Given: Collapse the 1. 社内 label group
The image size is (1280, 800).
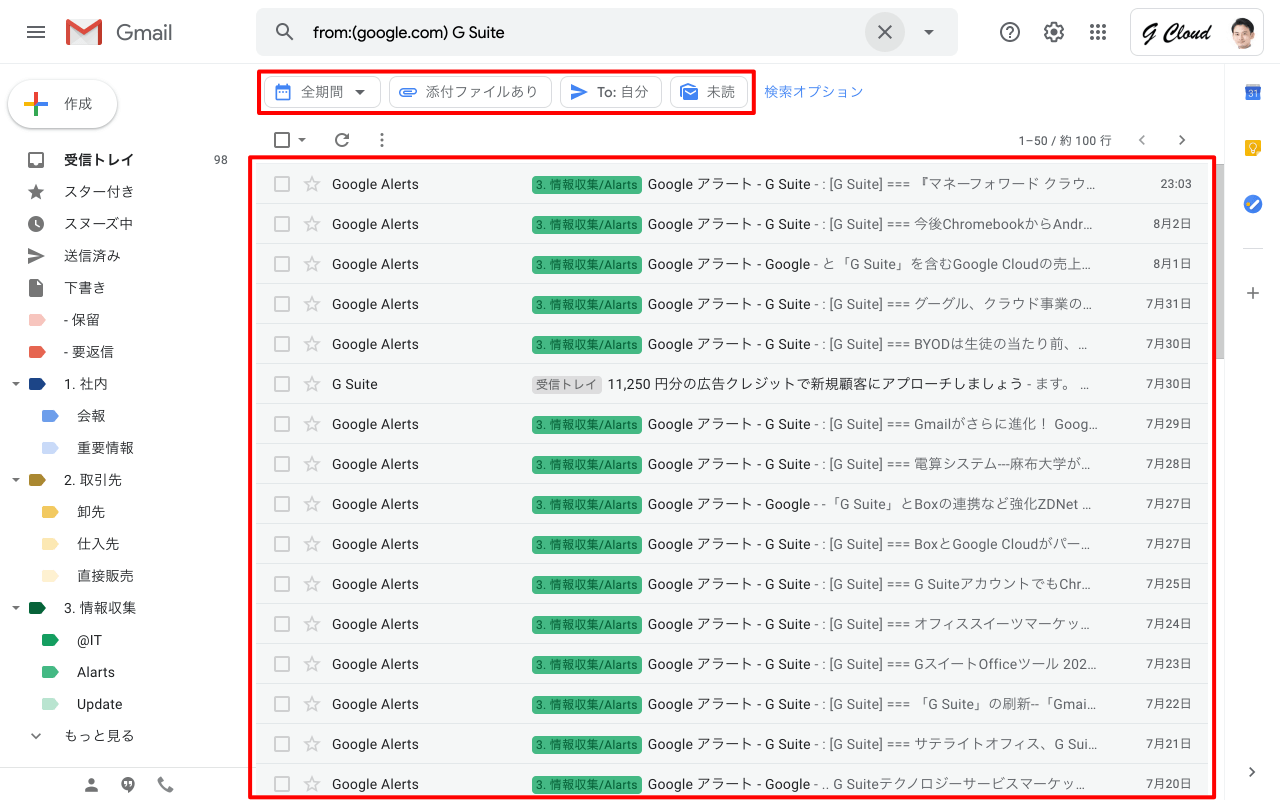Looking at the screenshot, I should pyautogui.click(x=15, y=384).
